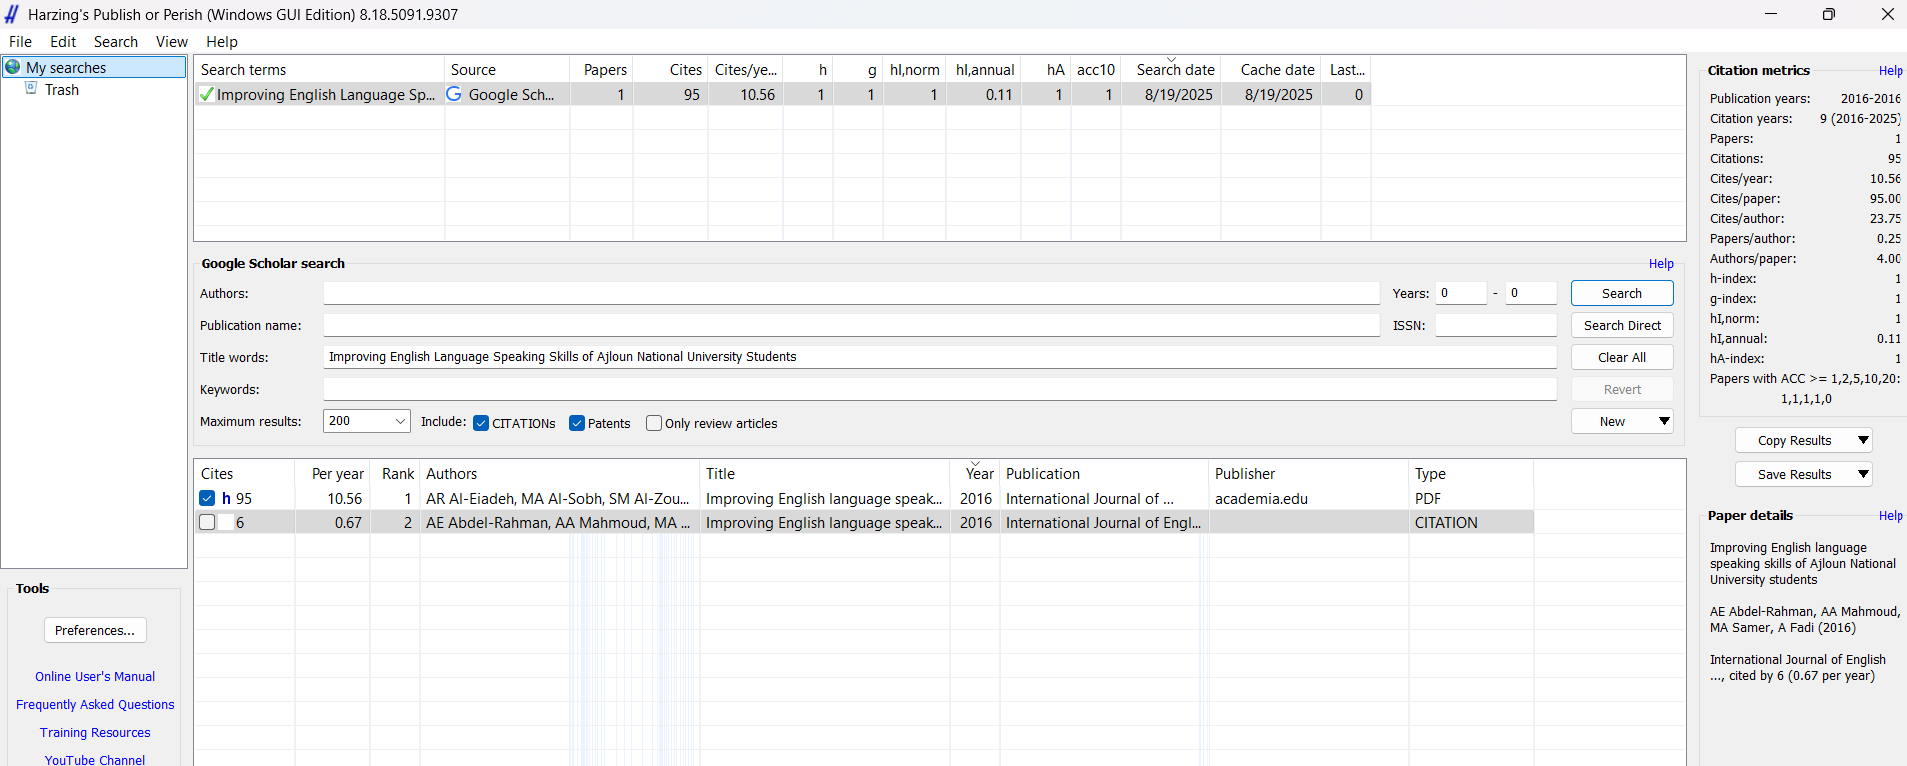Viewport: 1907px width, 766px height.
Task: Check the result row with 6 cites
Action: [x=207, y=522]
